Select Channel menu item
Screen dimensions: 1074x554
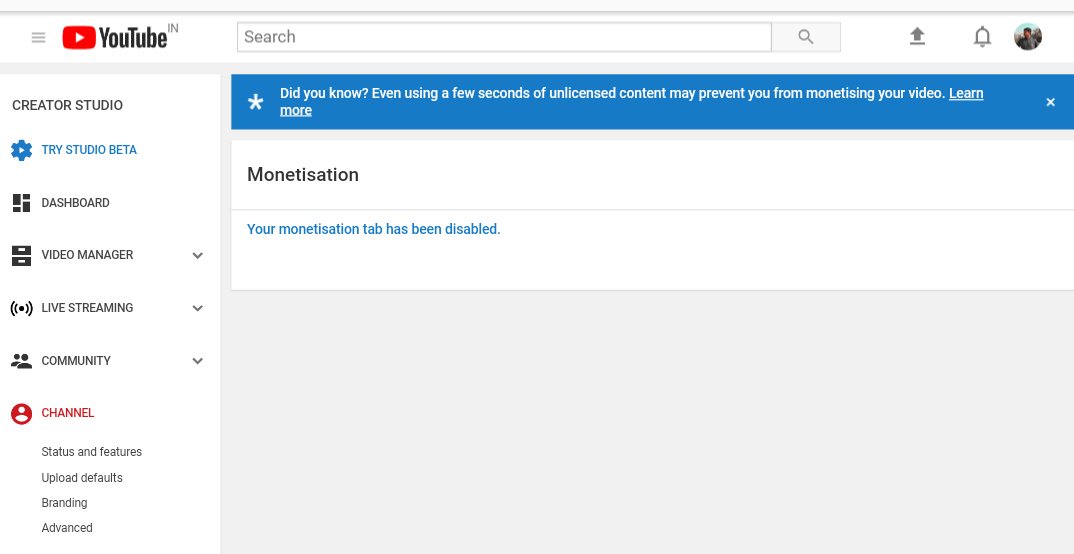[x=68, y=413]
